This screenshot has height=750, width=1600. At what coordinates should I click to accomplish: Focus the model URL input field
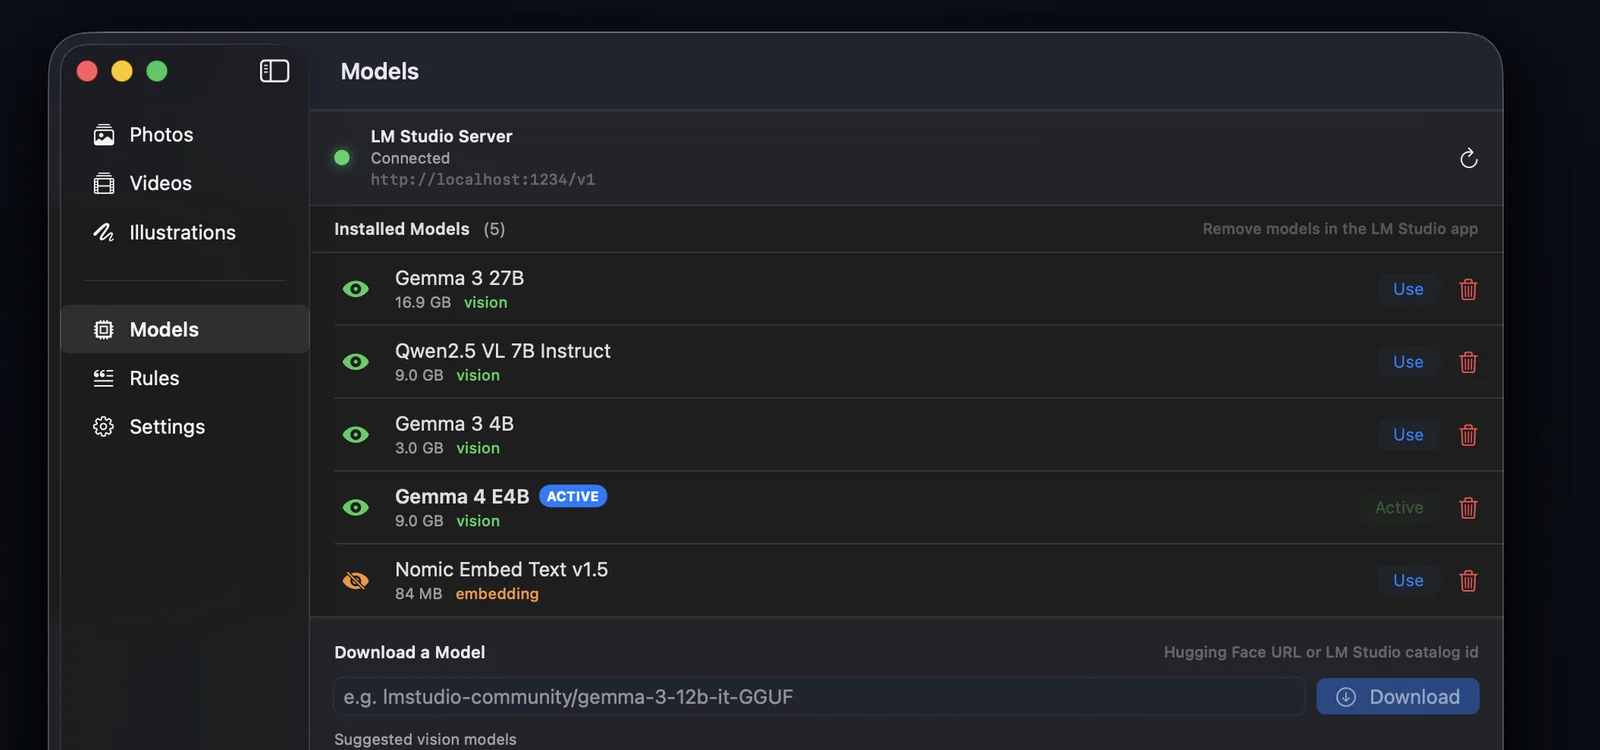click(819, 697)
